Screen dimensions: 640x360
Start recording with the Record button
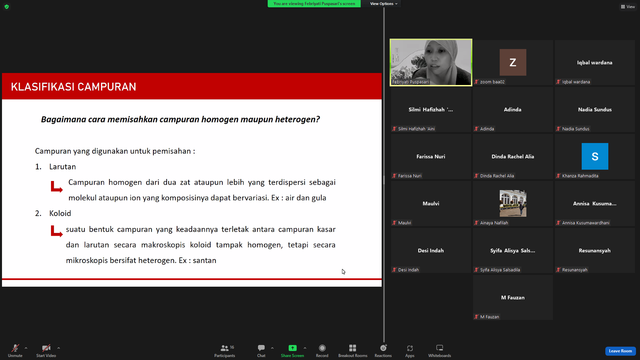click(322, 350)
